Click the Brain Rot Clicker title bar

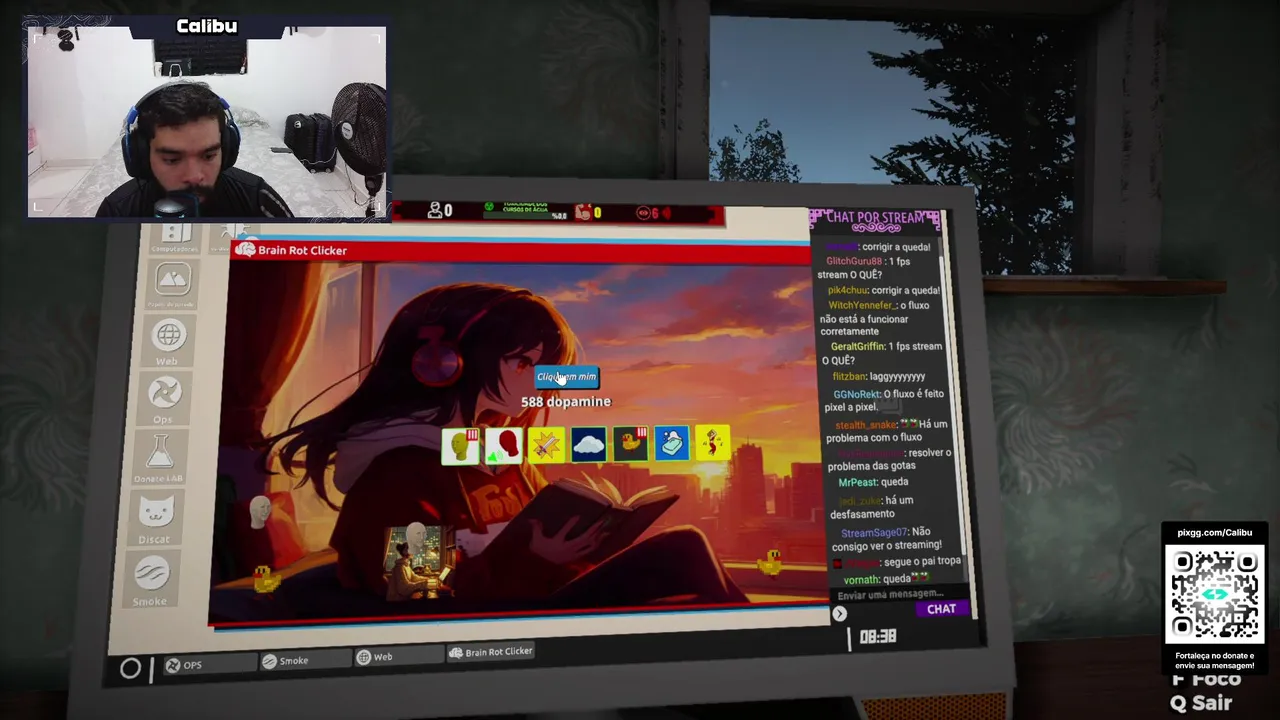point(520,251)
